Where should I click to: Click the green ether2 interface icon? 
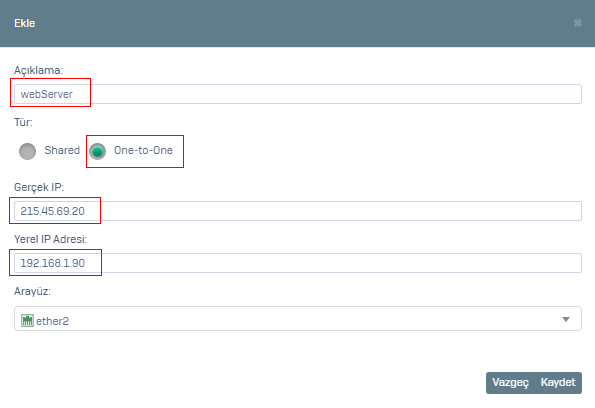pos(27,321)
